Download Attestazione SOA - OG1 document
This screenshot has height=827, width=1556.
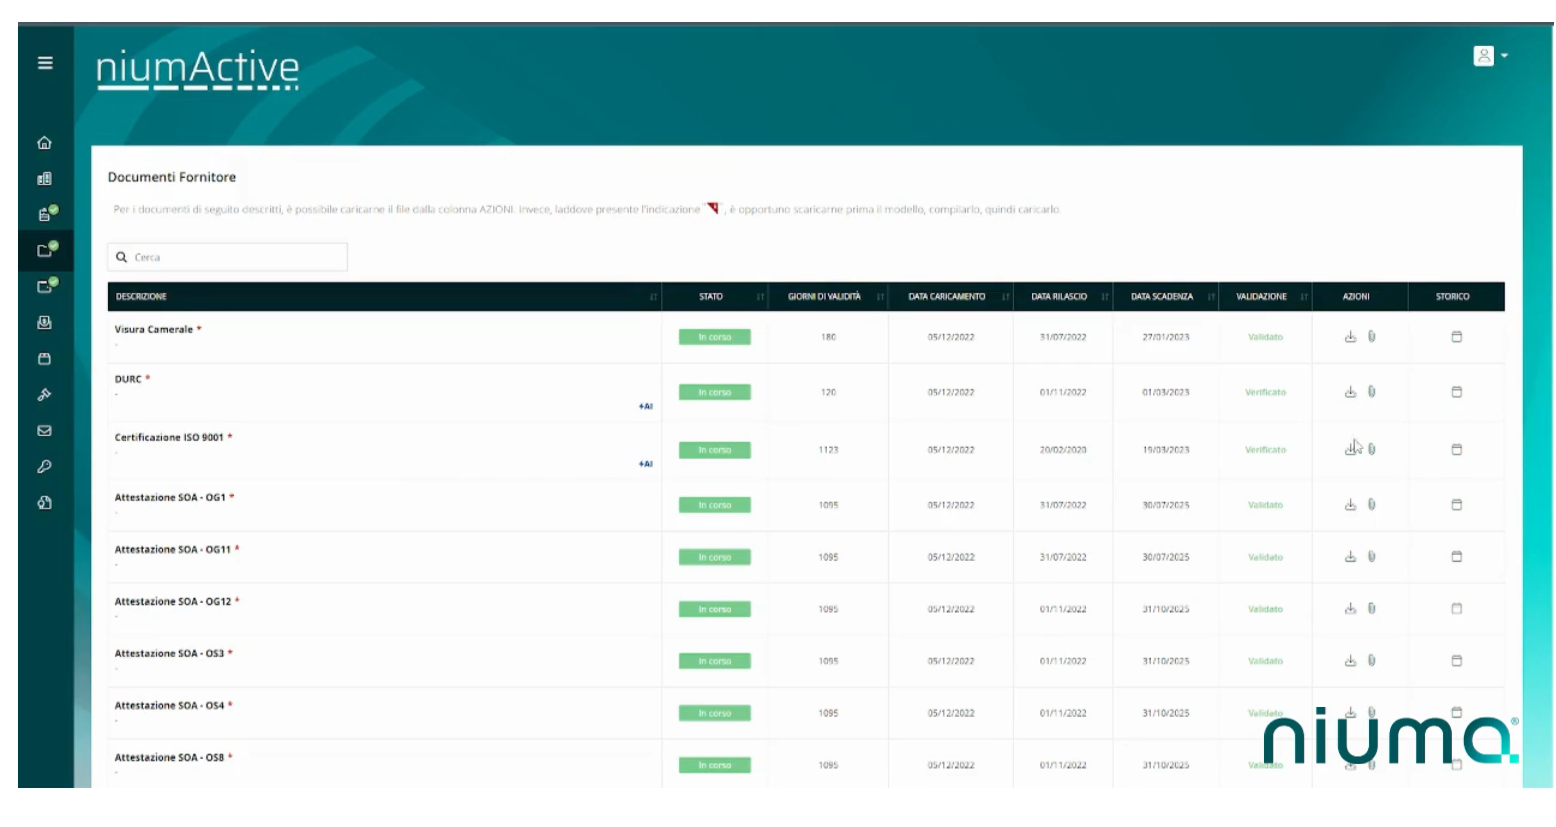(1350, 505)
